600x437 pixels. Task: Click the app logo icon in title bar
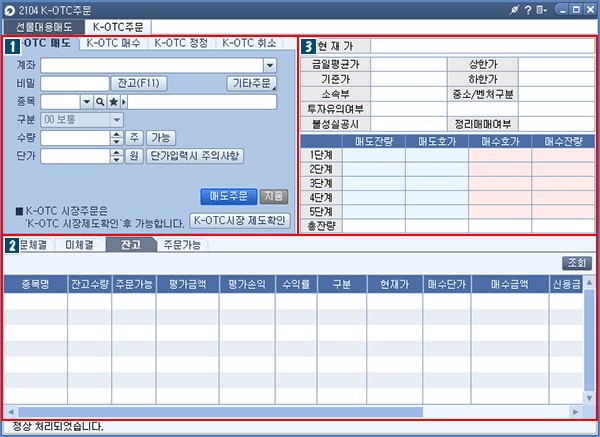9,11
